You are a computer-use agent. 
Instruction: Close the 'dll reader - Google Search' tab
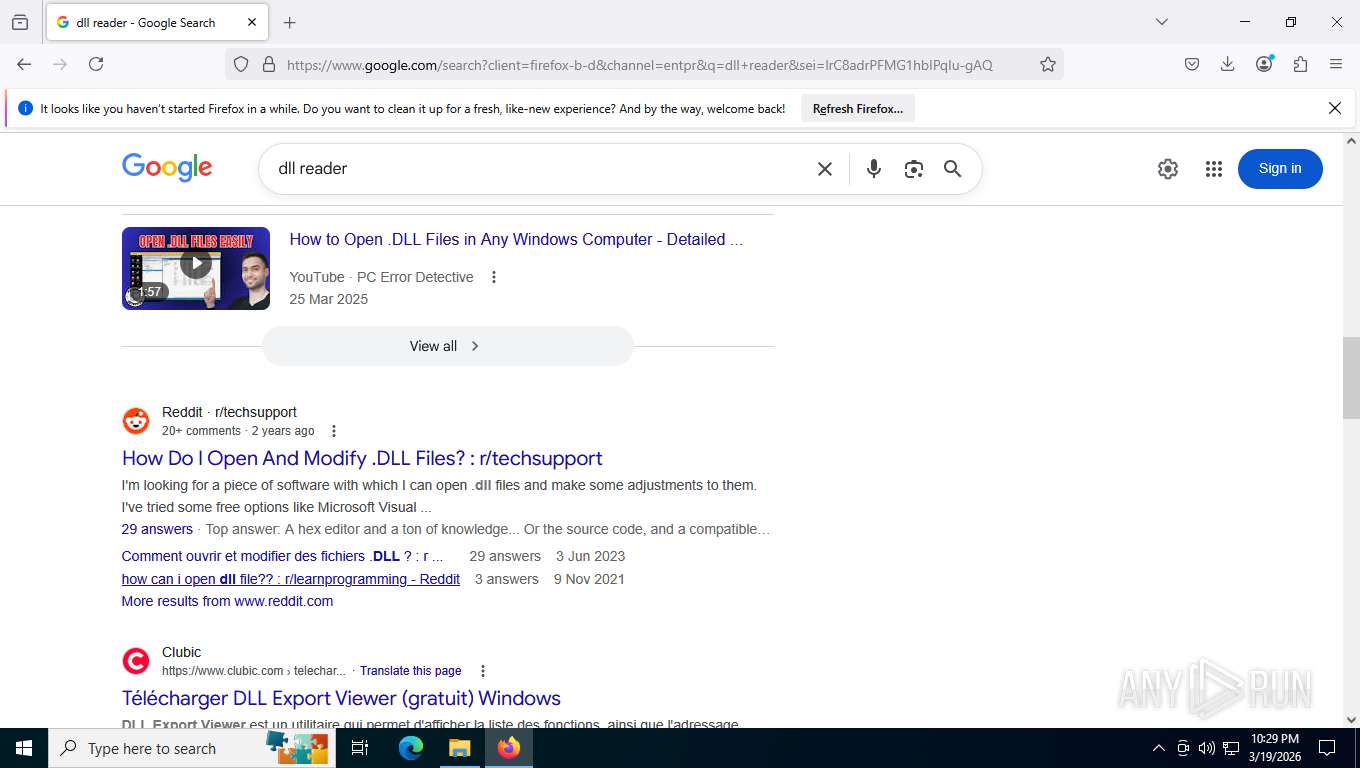[x=252, y=22]
